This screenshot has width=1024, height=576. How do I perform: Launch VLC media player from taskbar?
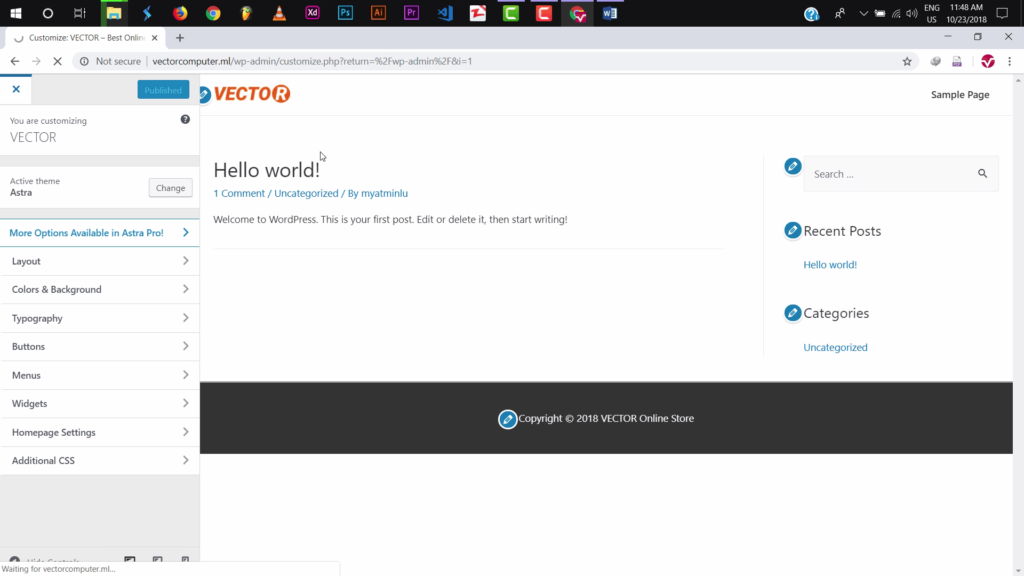coord(279,13)
